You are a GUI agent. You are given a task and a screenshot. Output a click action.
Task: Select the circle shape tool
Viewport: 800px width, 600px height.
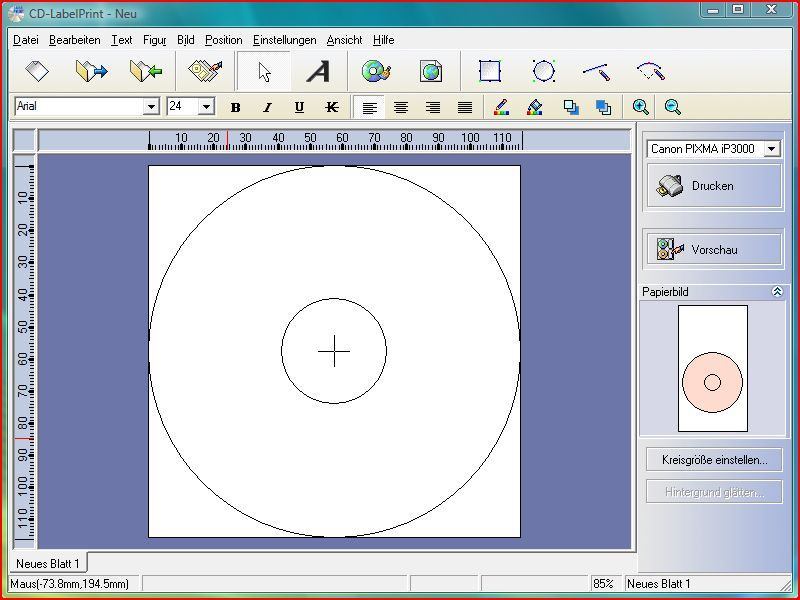(x=543, y=72)
